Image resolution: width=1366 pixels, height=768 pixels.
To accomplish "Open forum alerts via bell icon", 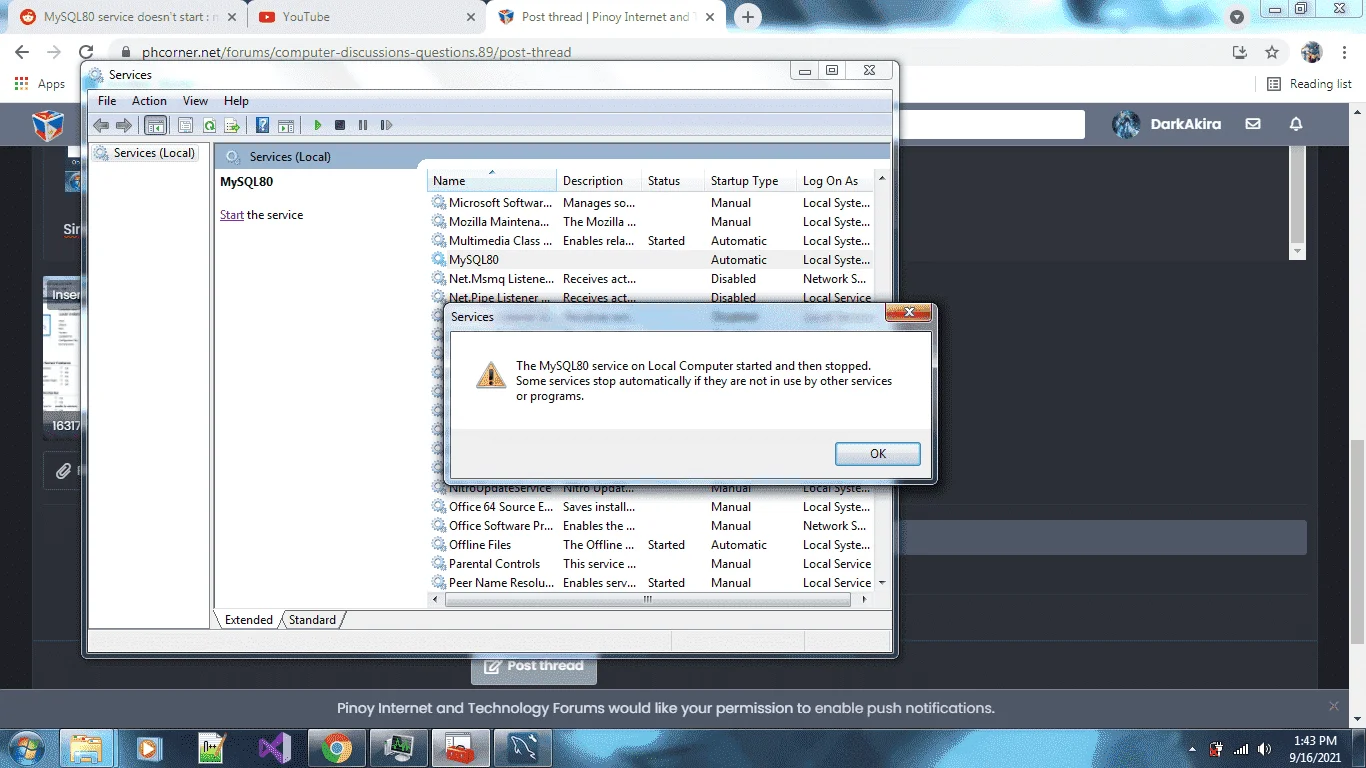I will 1296,125.
